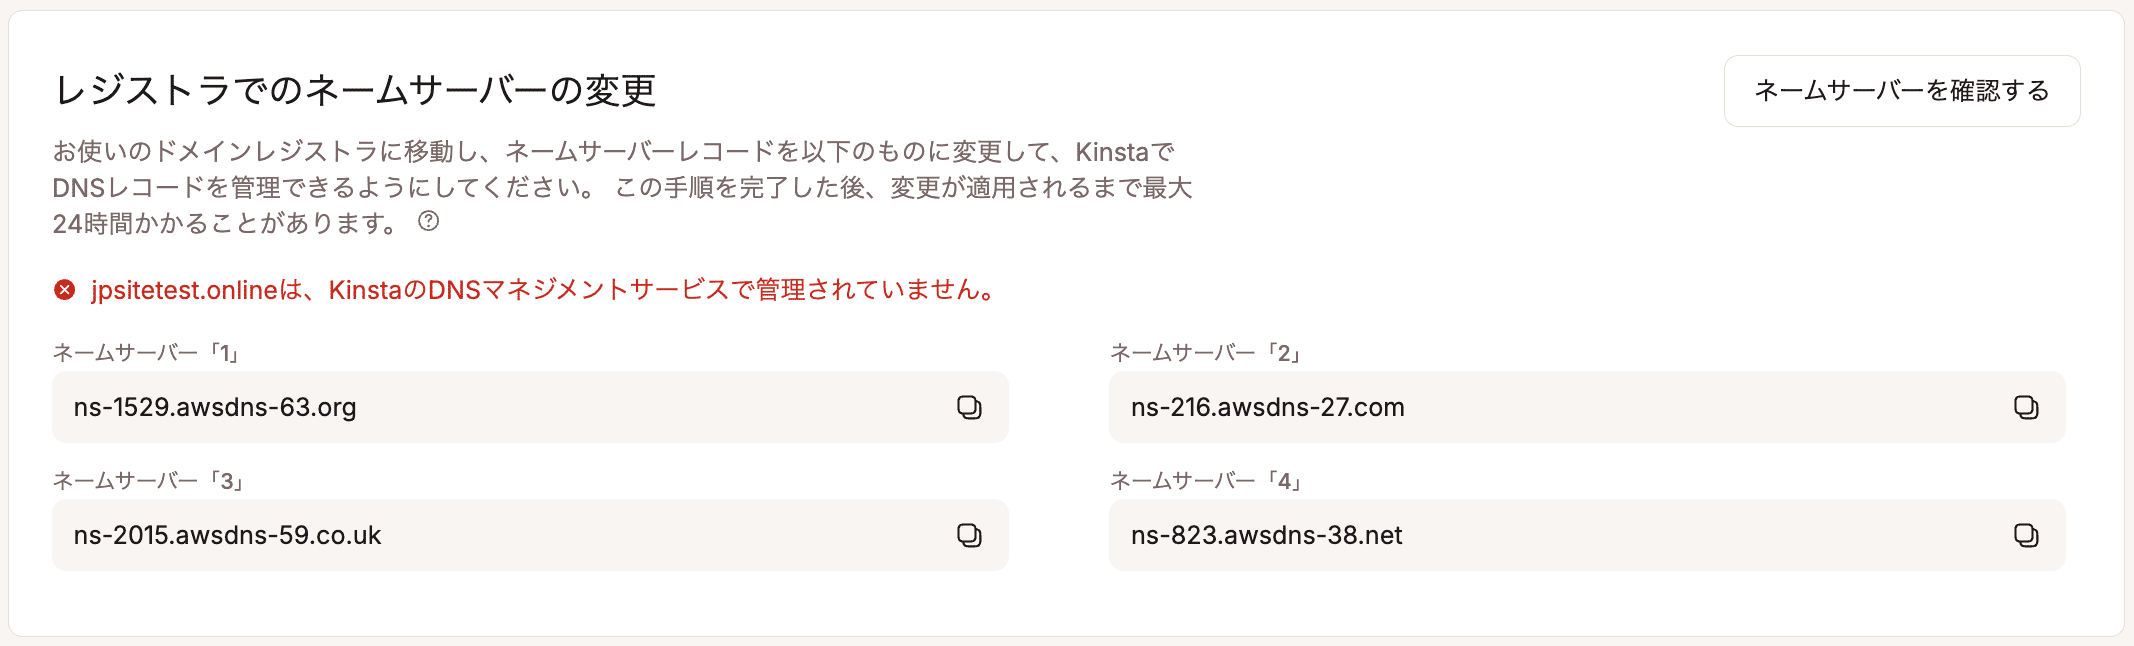Click the ネームサーバーを確認する button
Image resolution: width=2134 pixels, height=646 pixels.
(x=1900, y=90)
